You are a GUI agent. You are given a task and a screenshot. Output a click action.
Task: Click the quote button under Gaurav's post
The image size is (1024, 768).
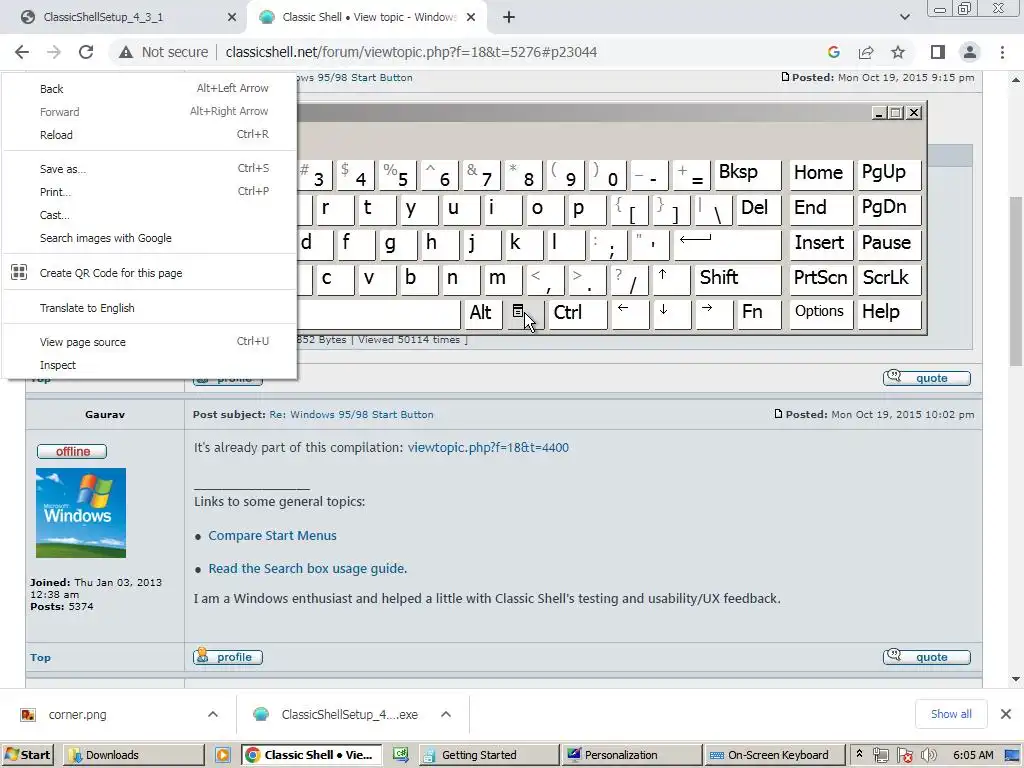click(927, 657)
